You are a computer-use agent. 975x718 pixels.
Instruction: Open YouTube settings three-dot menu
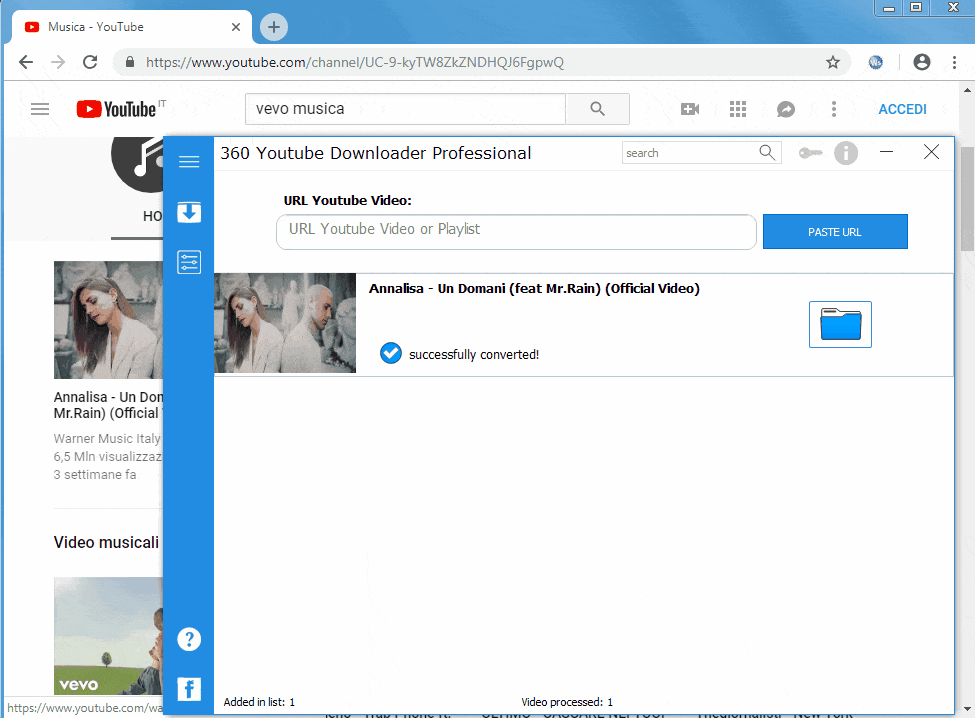[x=834, y=109]
